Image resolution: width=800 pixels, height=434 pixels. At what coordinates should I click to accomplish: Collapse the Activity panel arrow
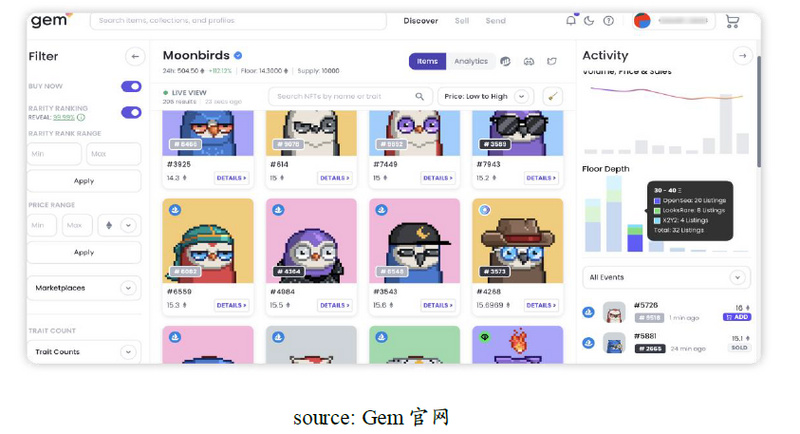pos(742,56)
